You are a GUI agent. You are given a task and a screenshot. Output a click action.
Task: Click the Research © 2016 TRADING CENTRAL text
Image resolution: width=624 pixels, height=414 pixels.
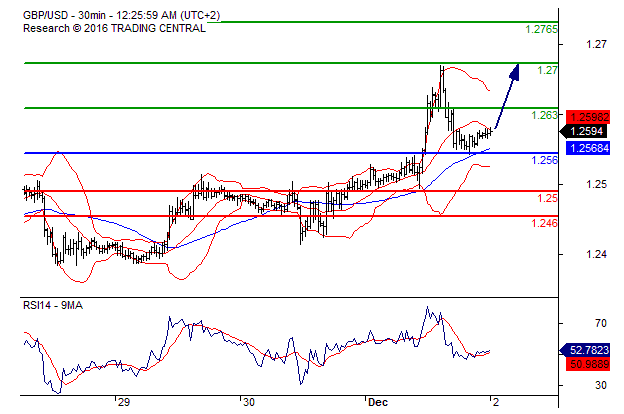(115, 28)
